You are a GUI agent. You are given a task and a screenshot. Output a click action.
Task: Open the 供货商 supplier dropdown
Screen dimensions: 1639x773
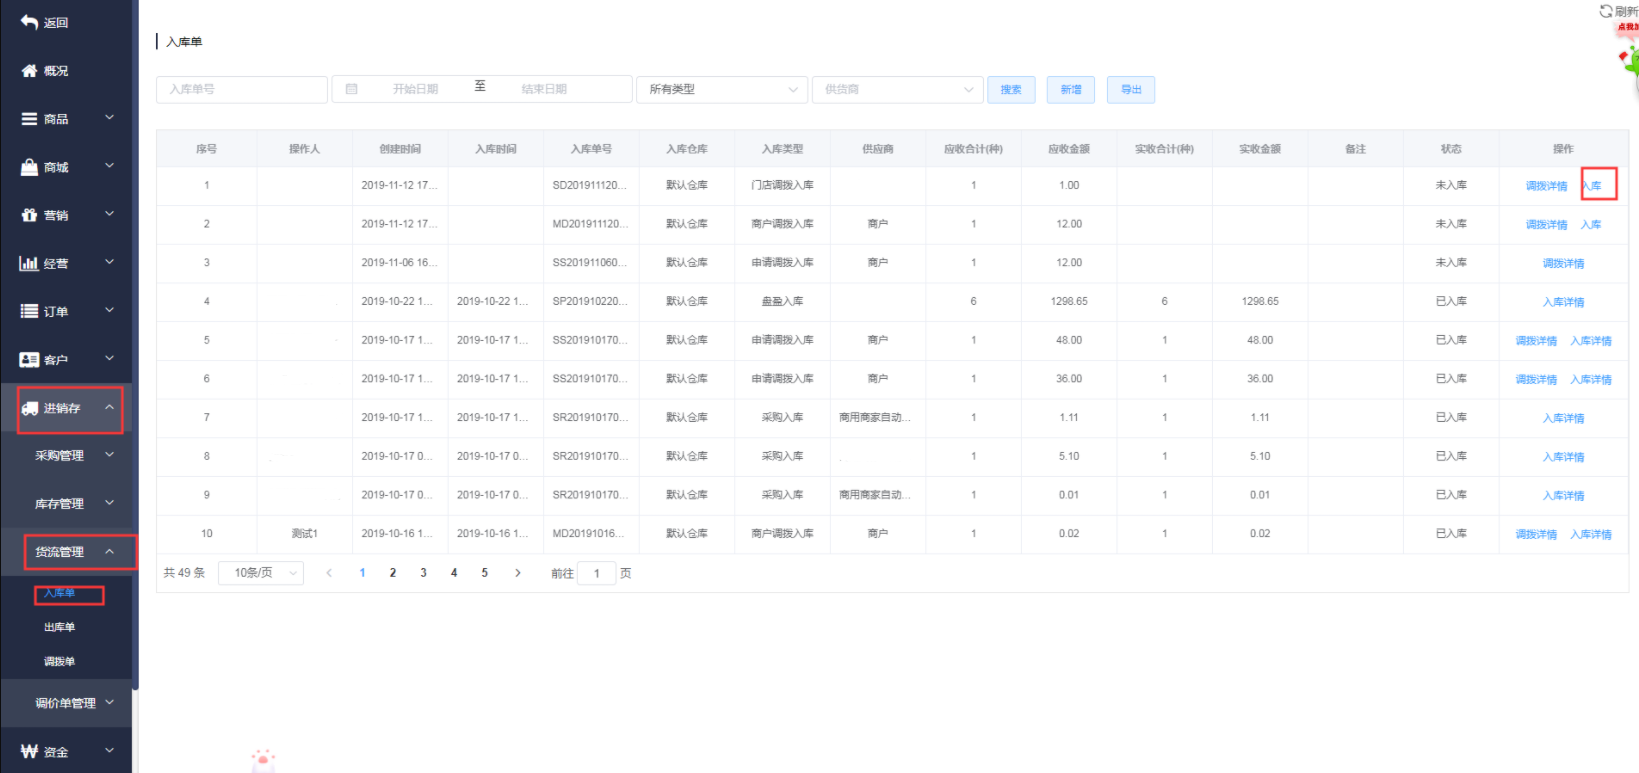click(x=898, y=89)
